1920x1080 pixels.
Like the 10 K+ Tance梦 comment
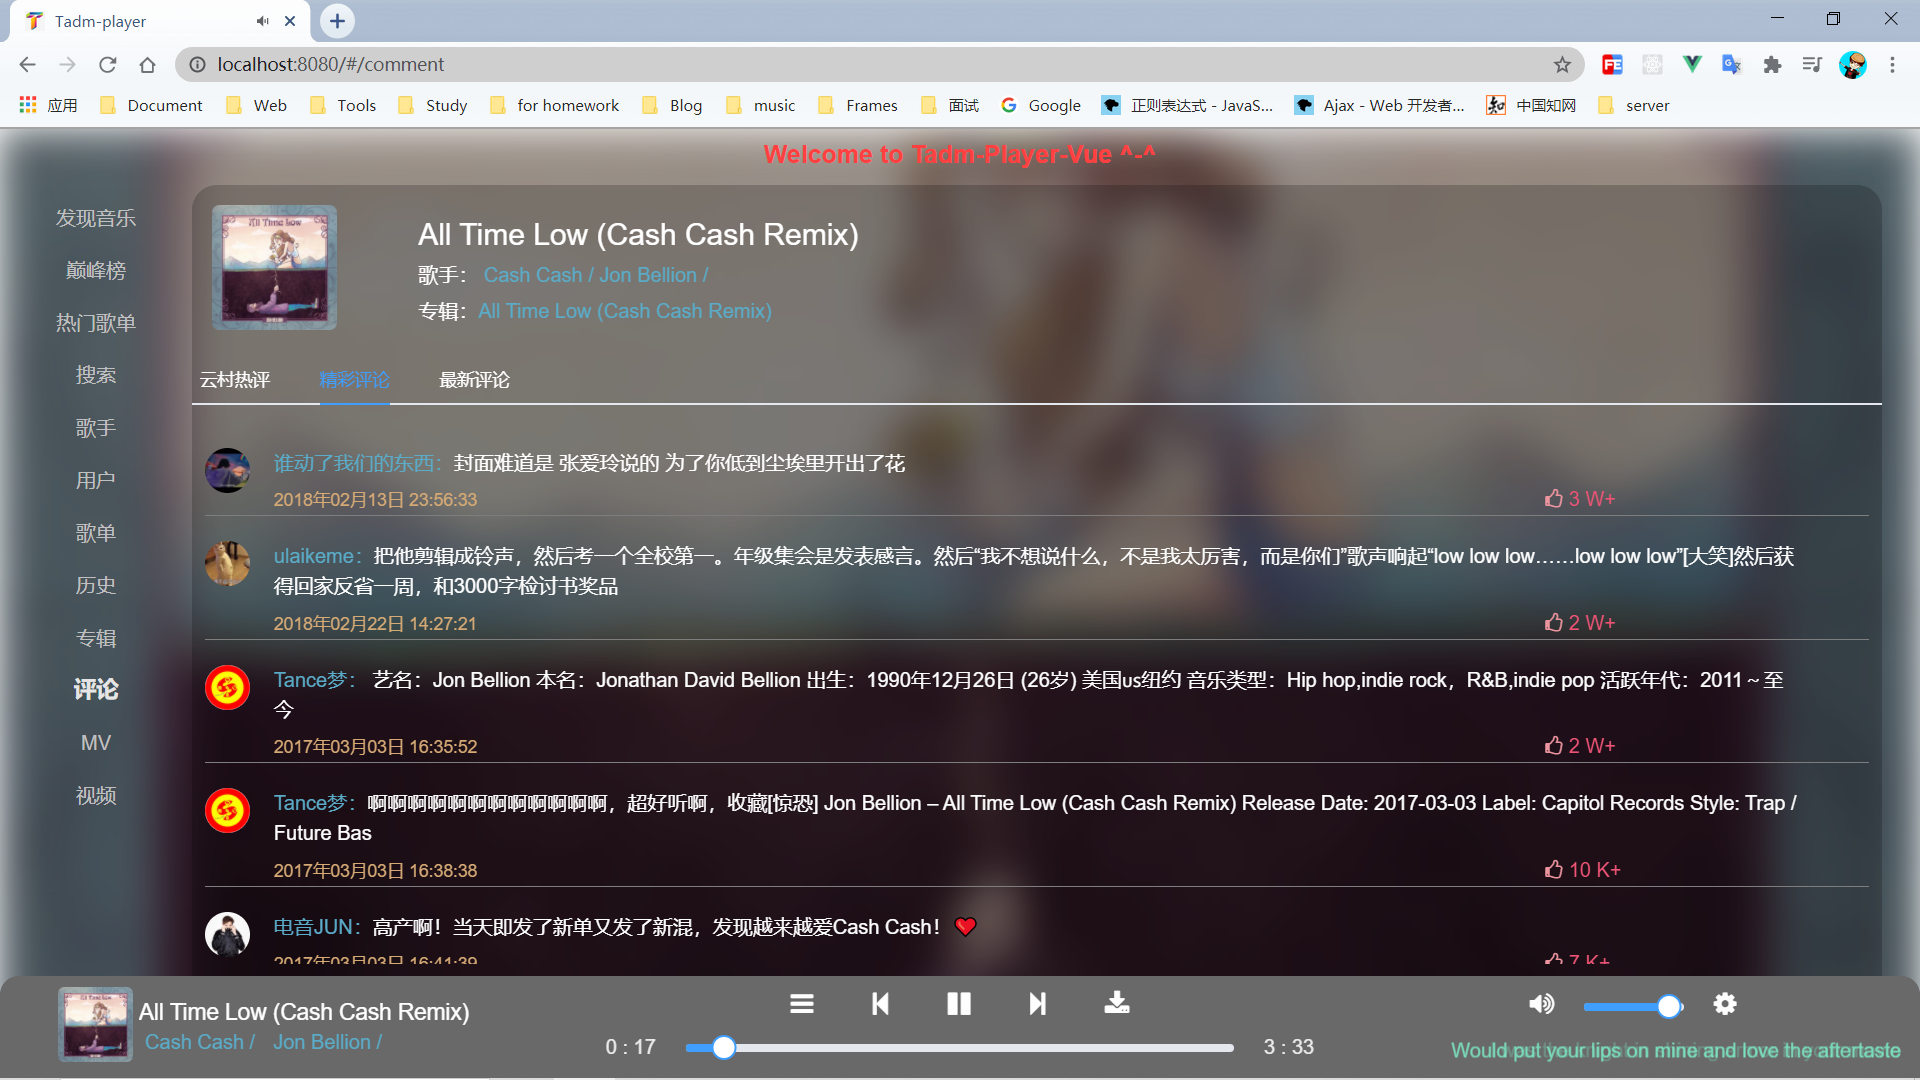(1553, 869)
